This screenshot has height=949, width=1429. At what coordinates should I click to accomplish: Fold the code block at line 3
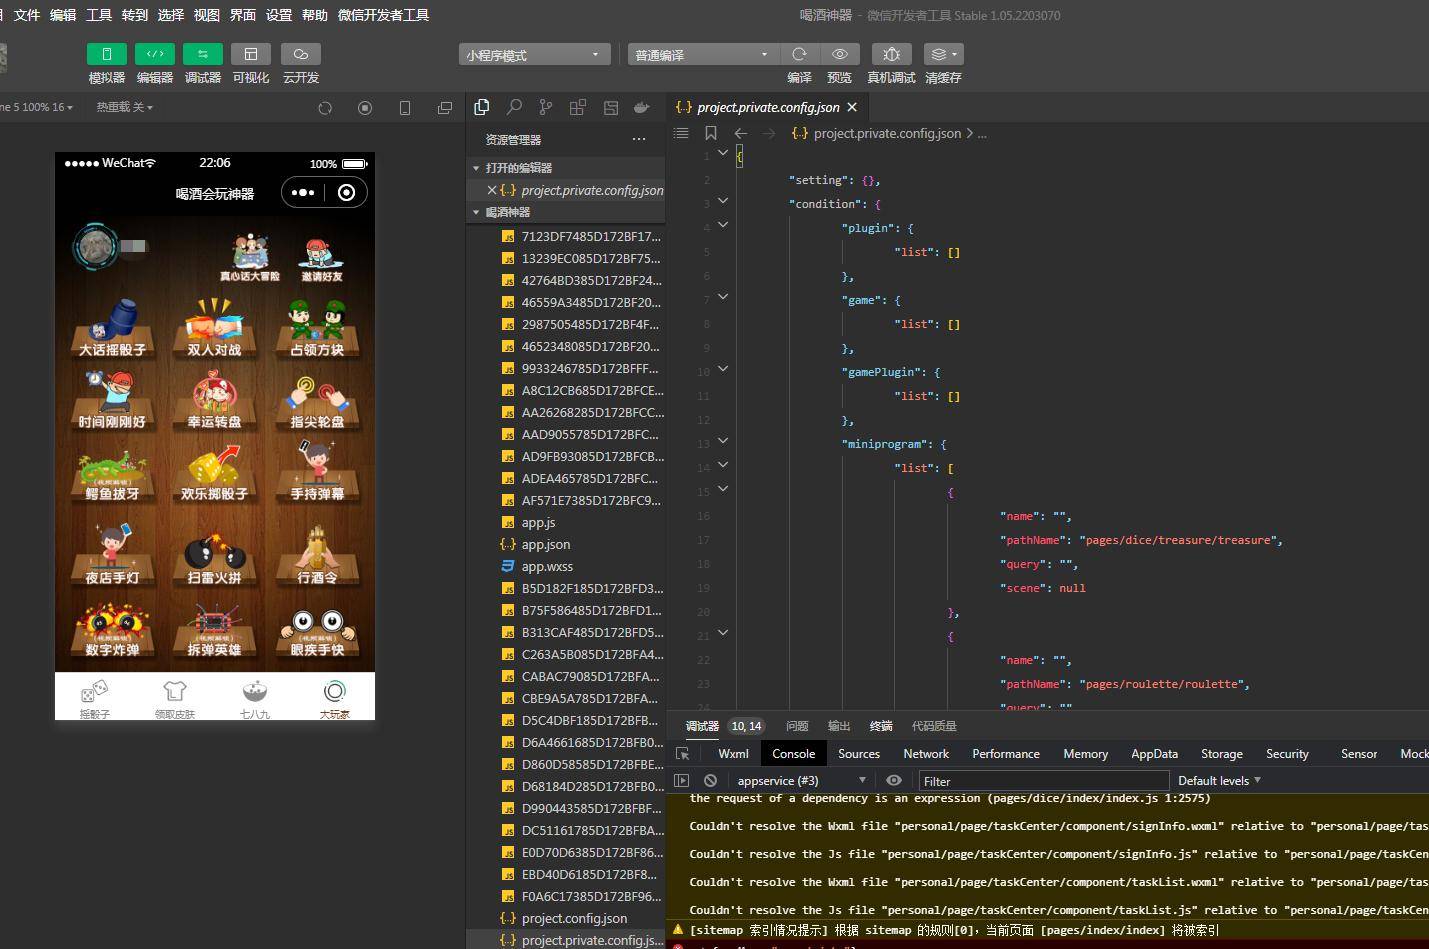coord(723,201)
